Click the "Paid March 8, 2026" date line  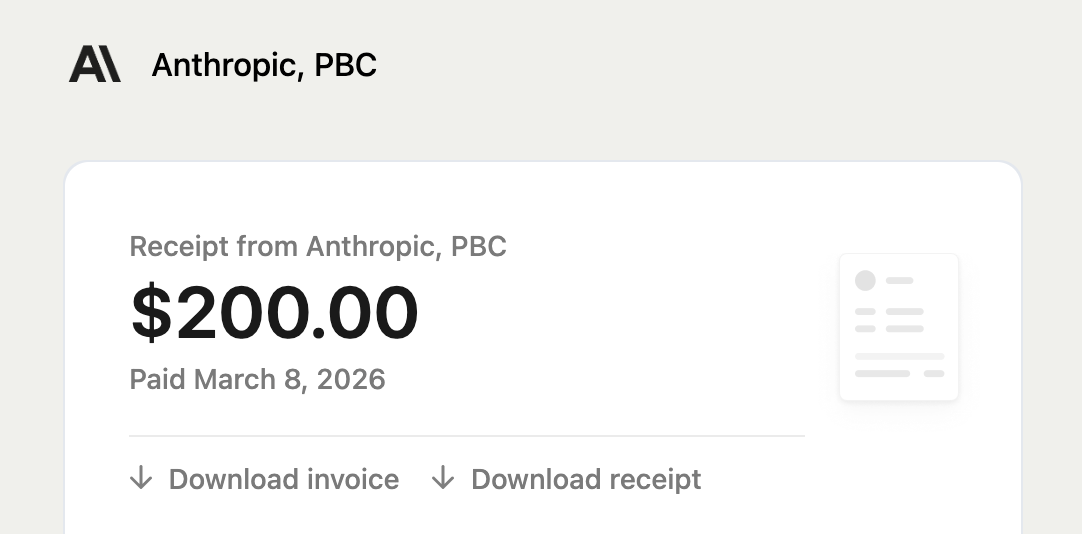tap(258, 380)
